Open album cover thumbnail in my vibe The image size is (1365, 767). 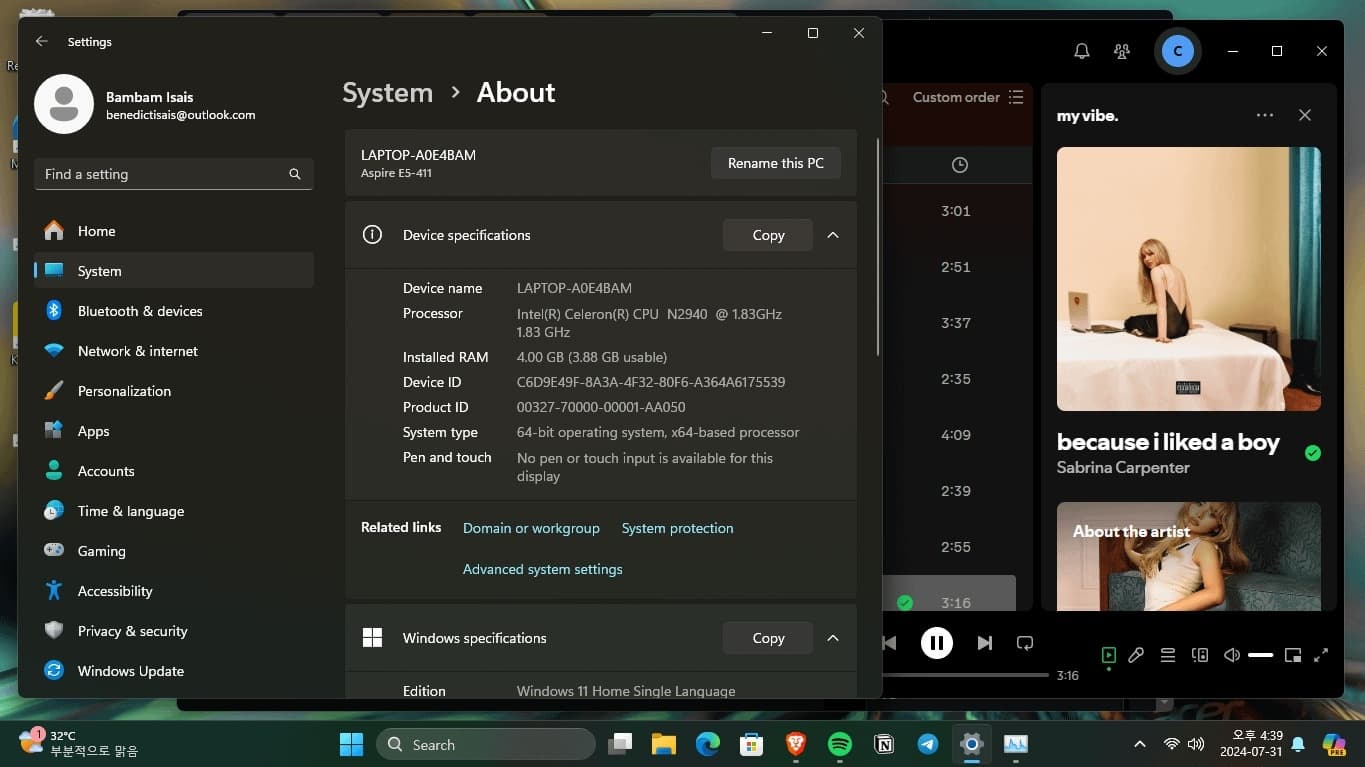(1188, 279)
